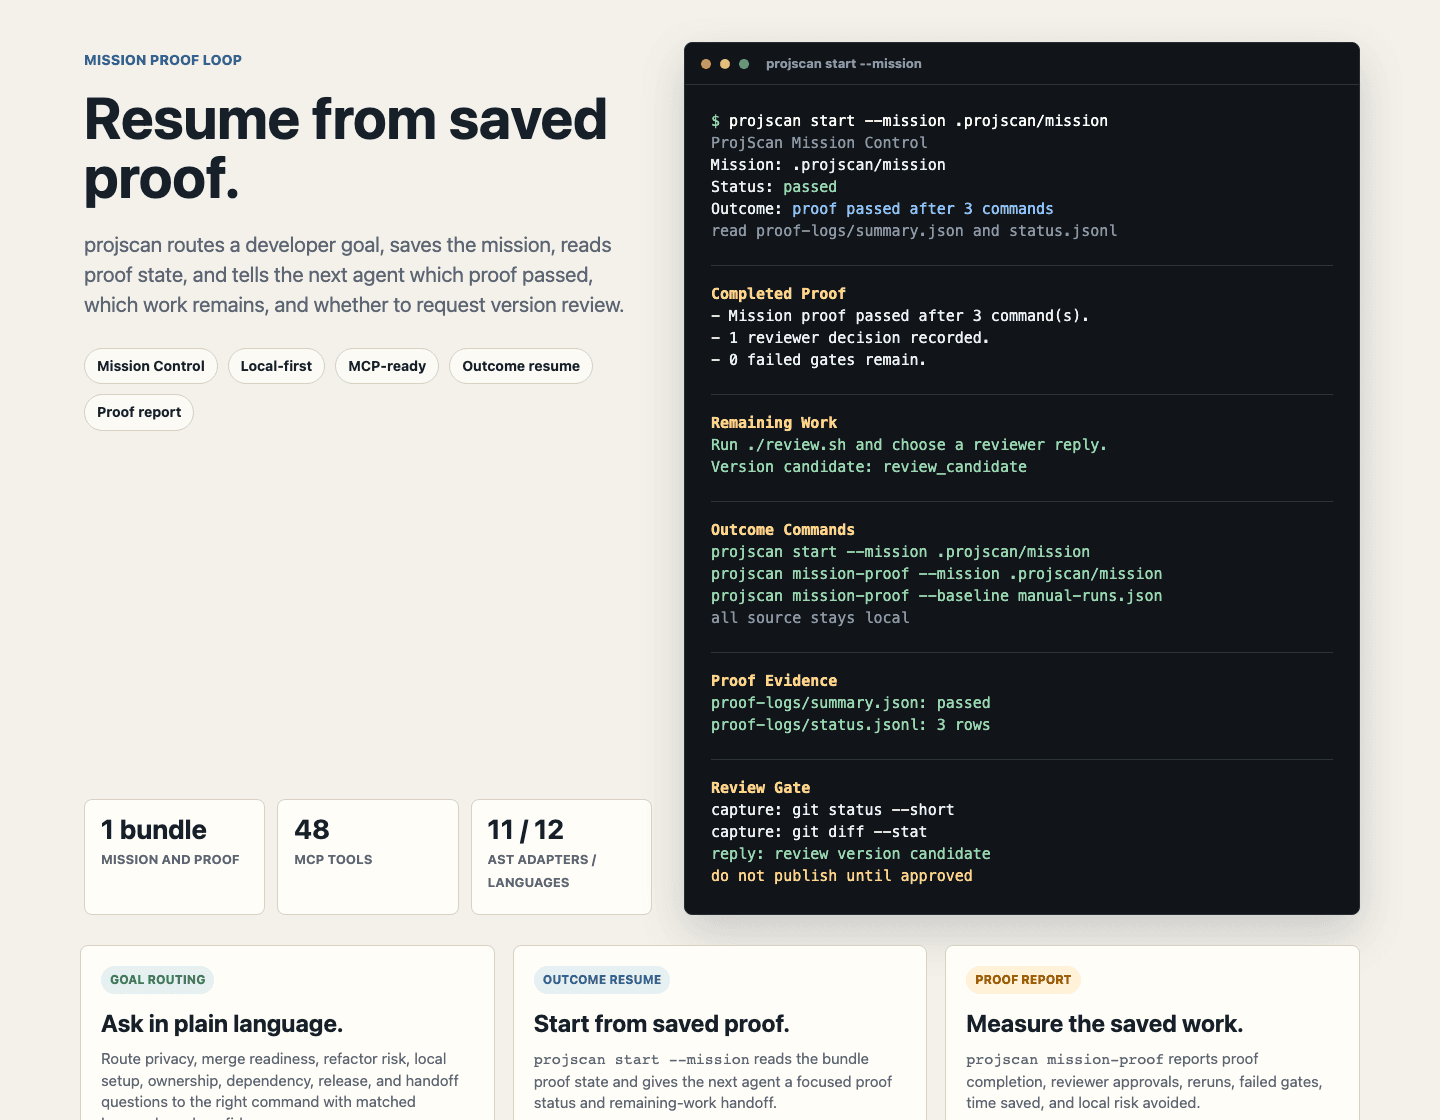Click the PROOF REPORT badge

click(1023, 980)
